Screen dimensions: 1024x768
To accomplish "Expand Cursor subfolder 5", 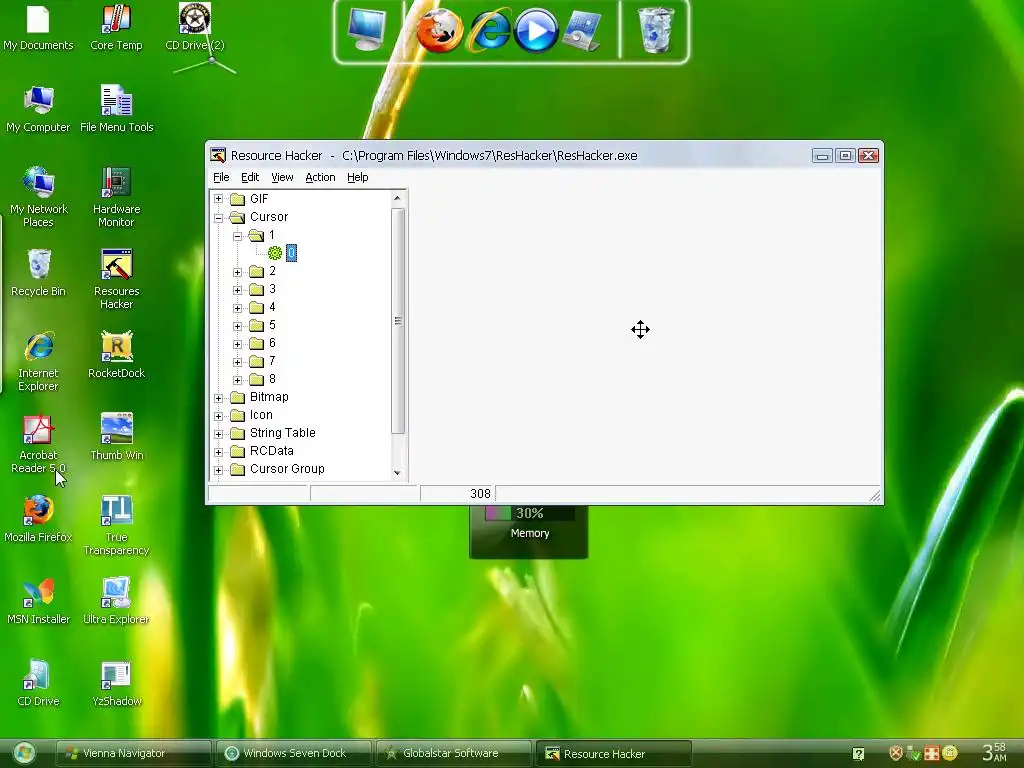I will [x=238, y=326].
